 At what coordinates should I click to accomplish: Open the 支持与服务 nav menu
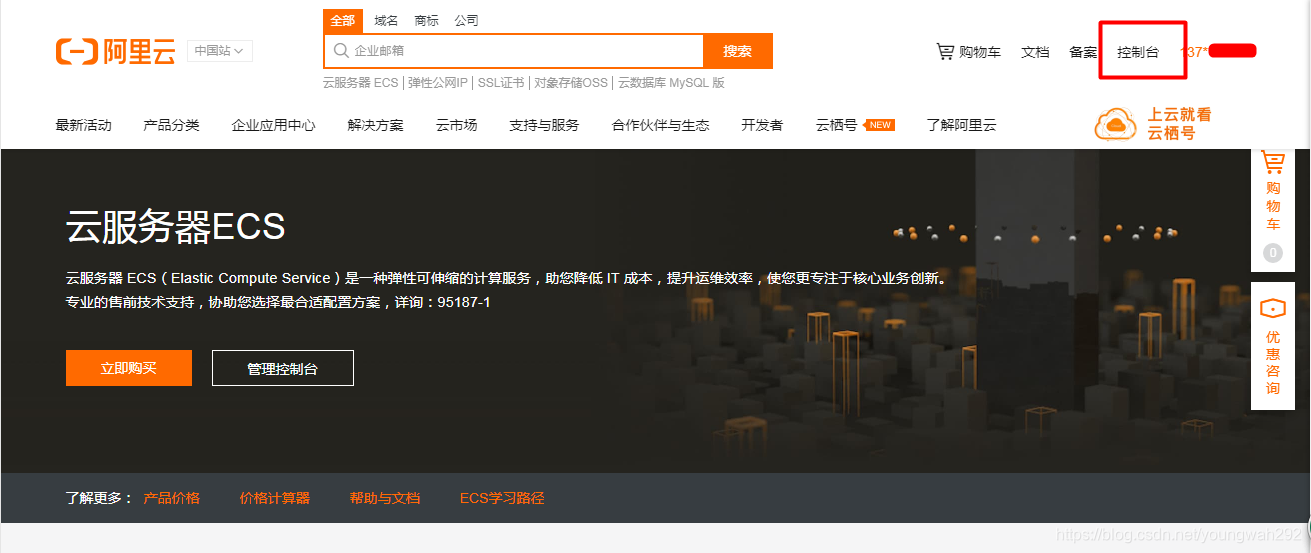(544, 125)
